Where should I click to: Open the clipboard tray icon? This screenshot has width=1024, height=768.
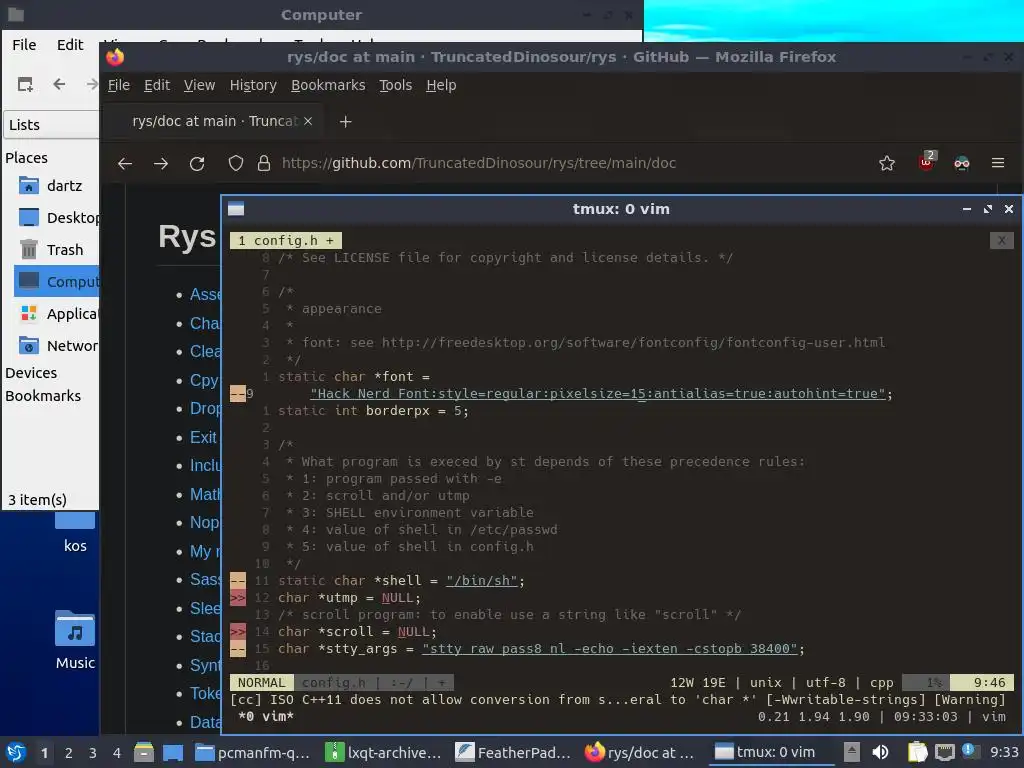click(x=918, y=752)
